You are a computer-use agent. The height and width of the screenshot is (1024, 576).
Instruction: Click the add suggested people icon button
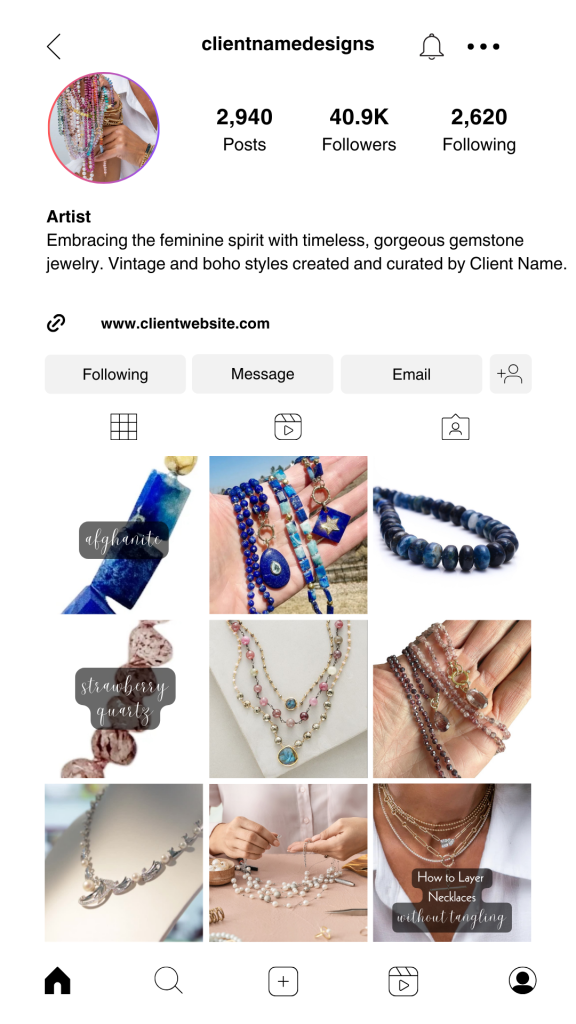point(511,374)
